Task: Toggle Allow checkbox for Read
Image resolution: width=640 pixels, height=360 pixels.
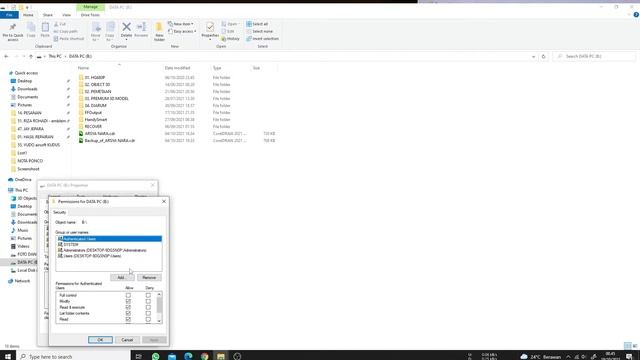Action: [x=128, y=319]
